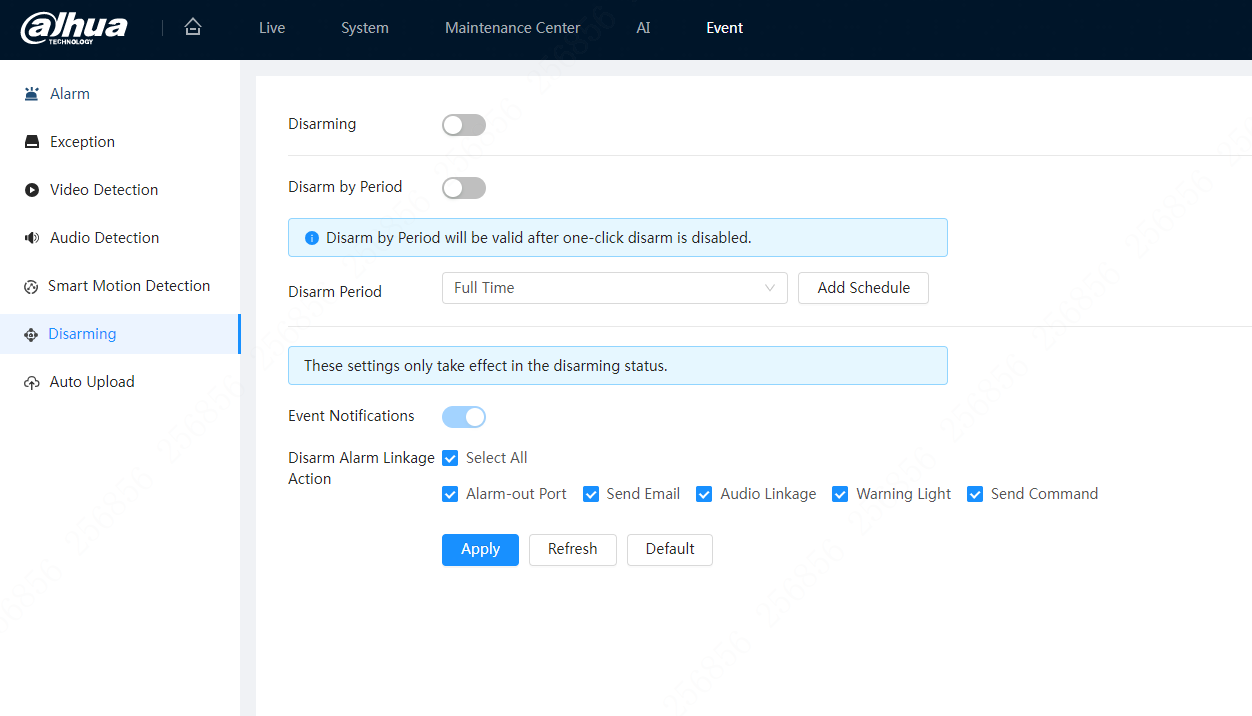Click the Video Detection play icon
The width and height of the screenshot is (1252, 716).
pyautogui.click(x=31, y=189)
